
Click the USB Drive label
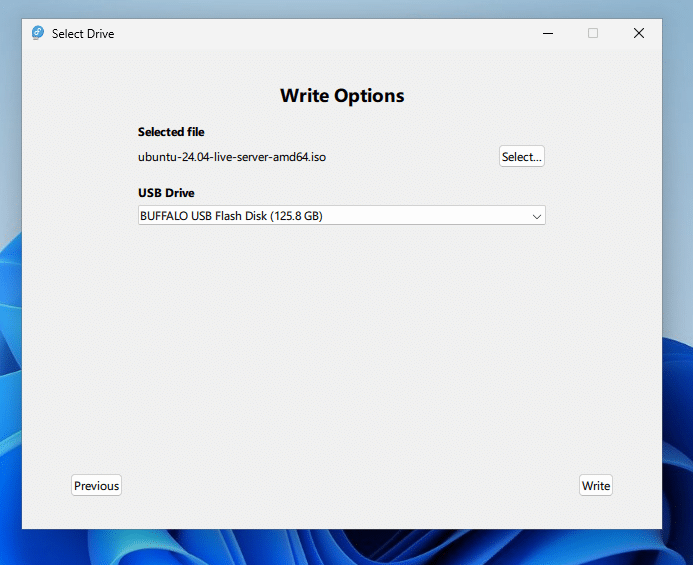coord(166,193)
